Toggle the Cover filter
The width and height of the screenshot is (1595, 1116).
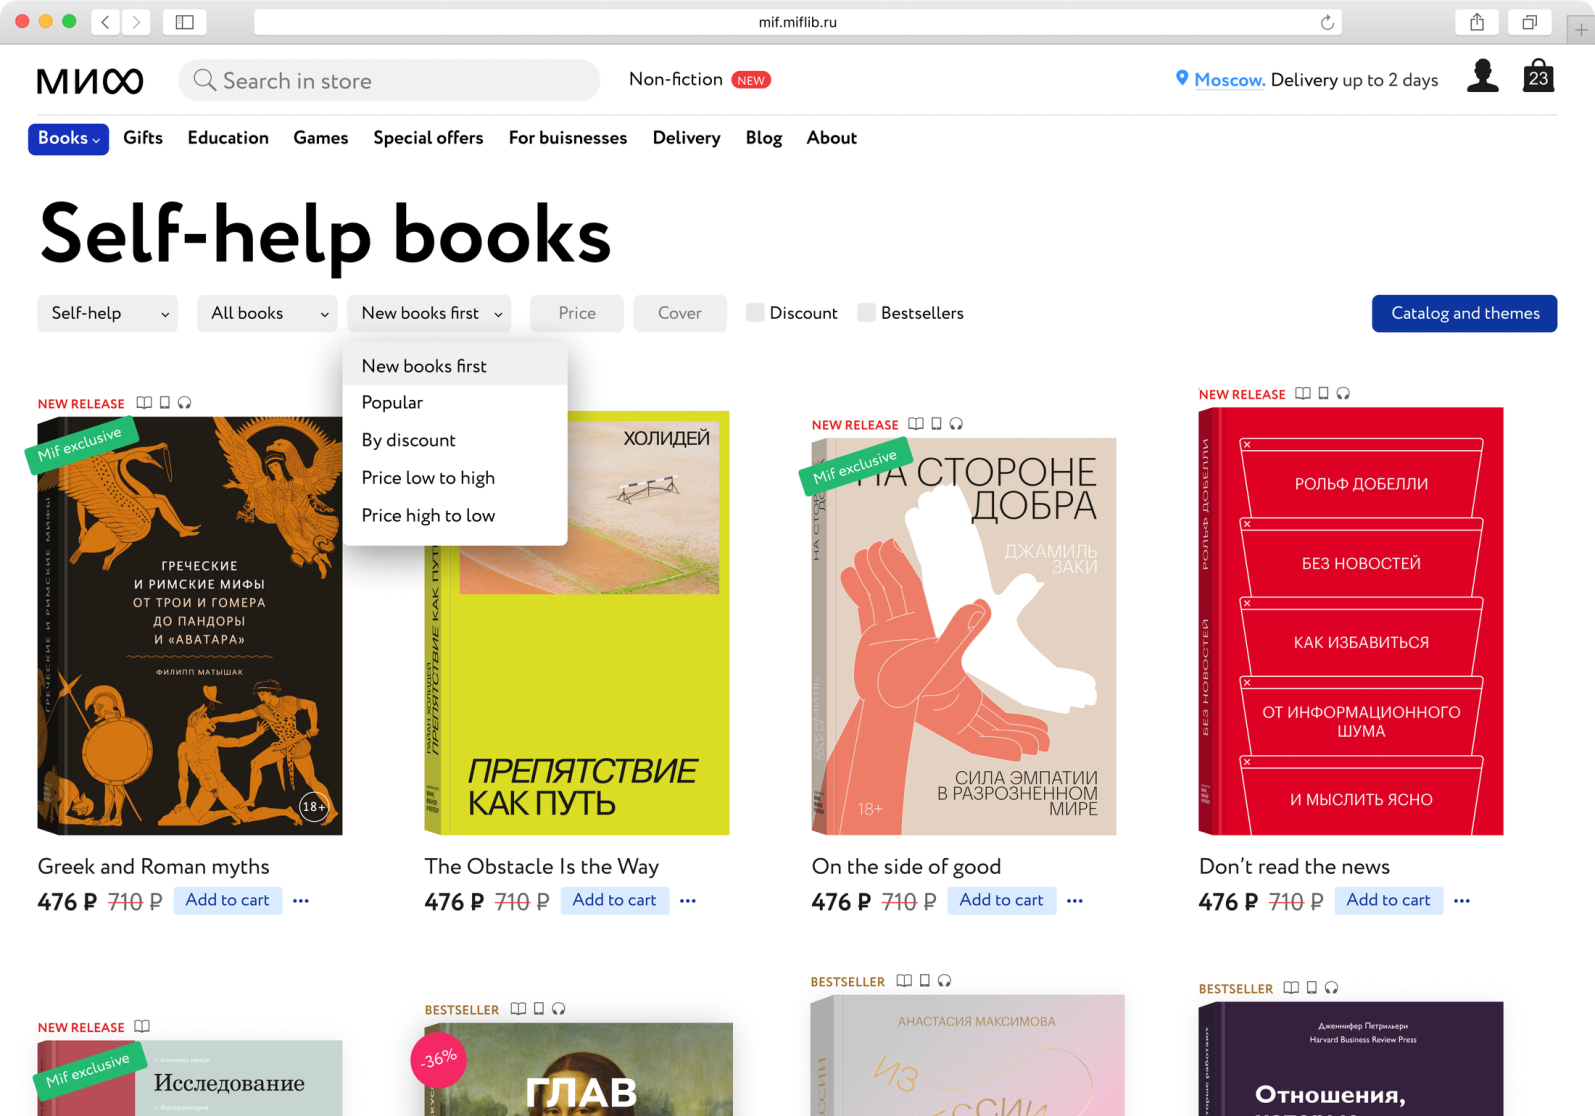click(x=680, y=313)
